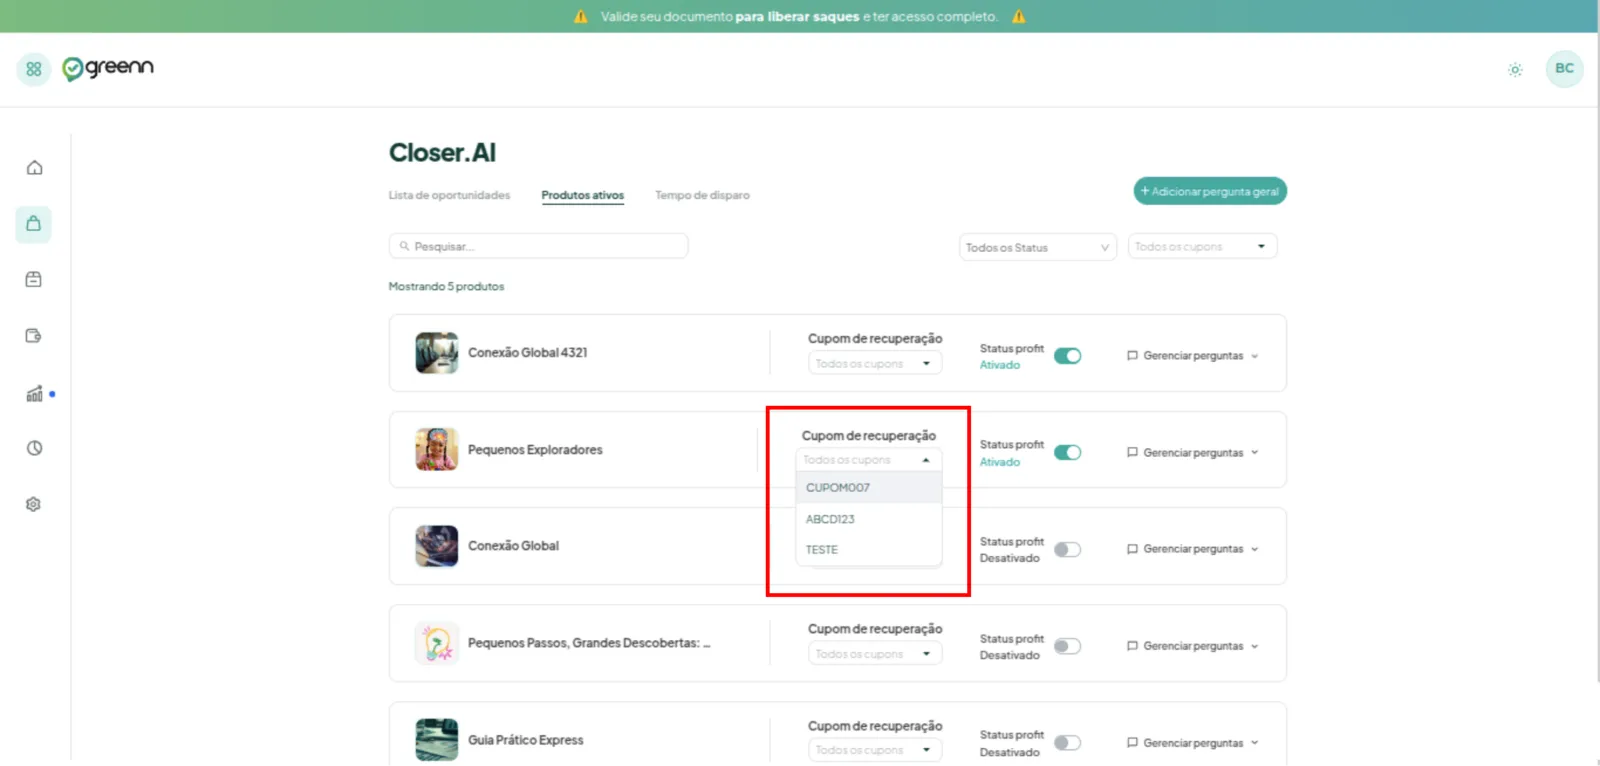Disable Status profit for Pequenos Exploradores

click(1068, 452)
